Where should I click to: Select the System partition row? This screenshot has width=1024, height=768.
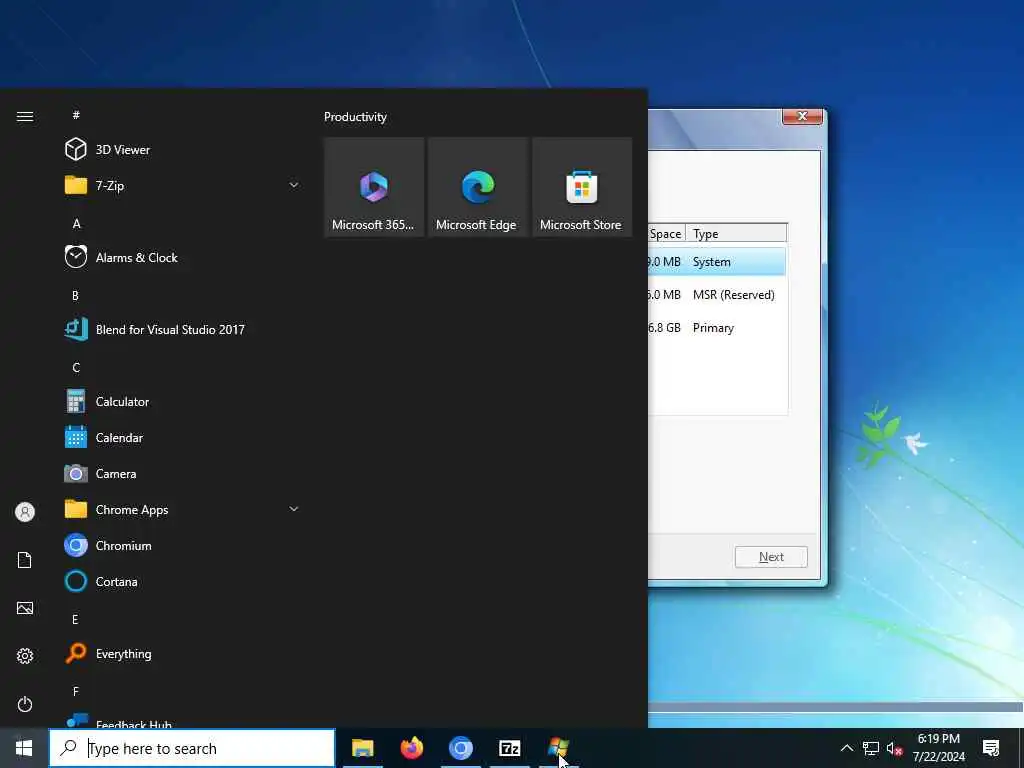click(x=717, y=262)
